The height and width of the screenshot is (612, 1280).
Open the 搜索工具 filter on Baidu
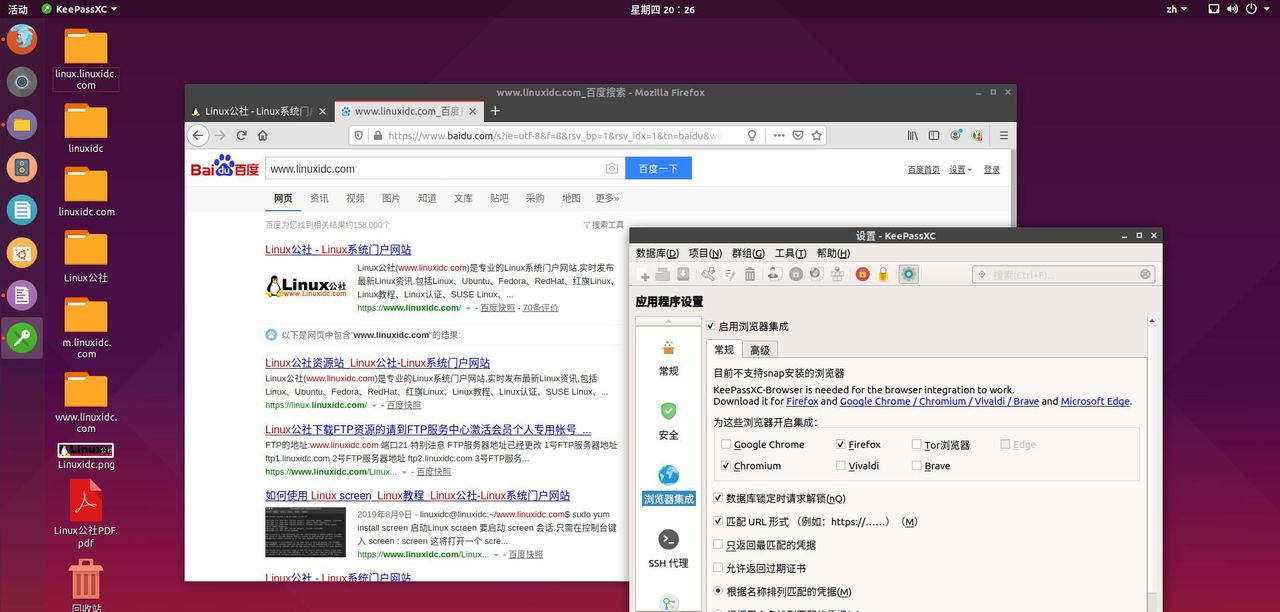click(x=603, y=225)
